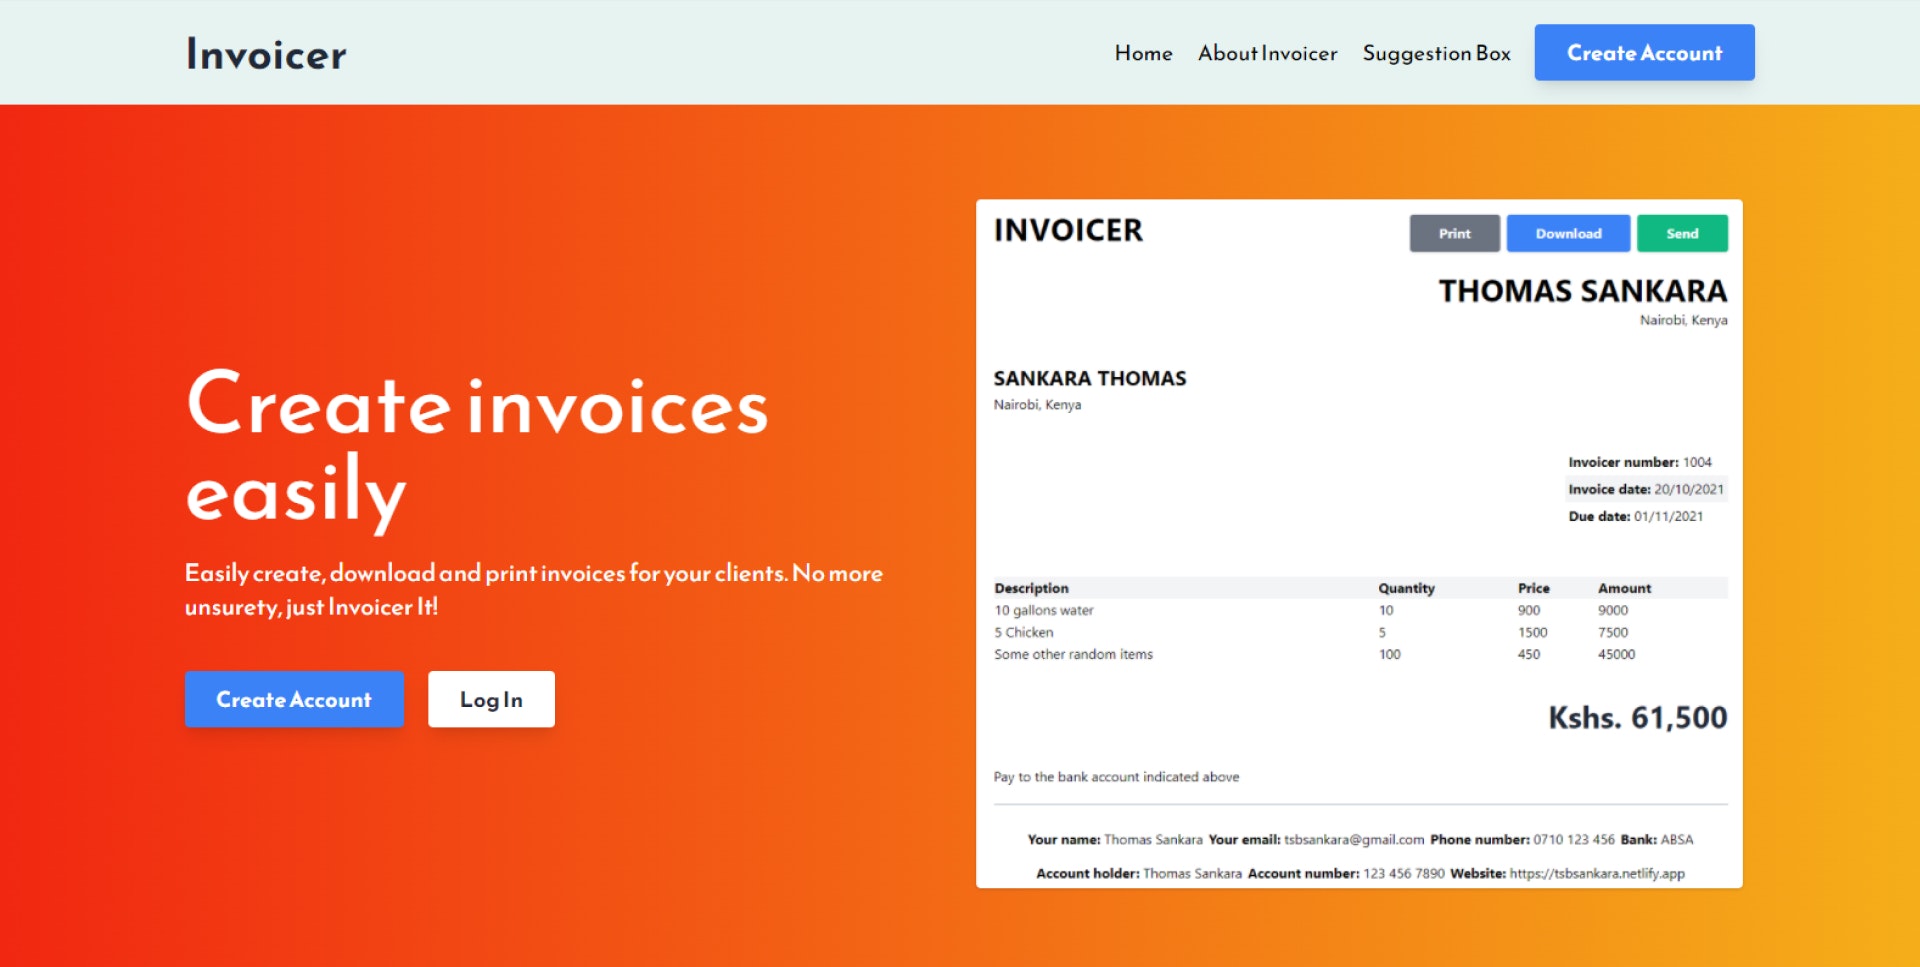The width and height of the screenshot is (1920, 967).
Task: Click Download on the invoice preview
Action: tap(1566, 233)
